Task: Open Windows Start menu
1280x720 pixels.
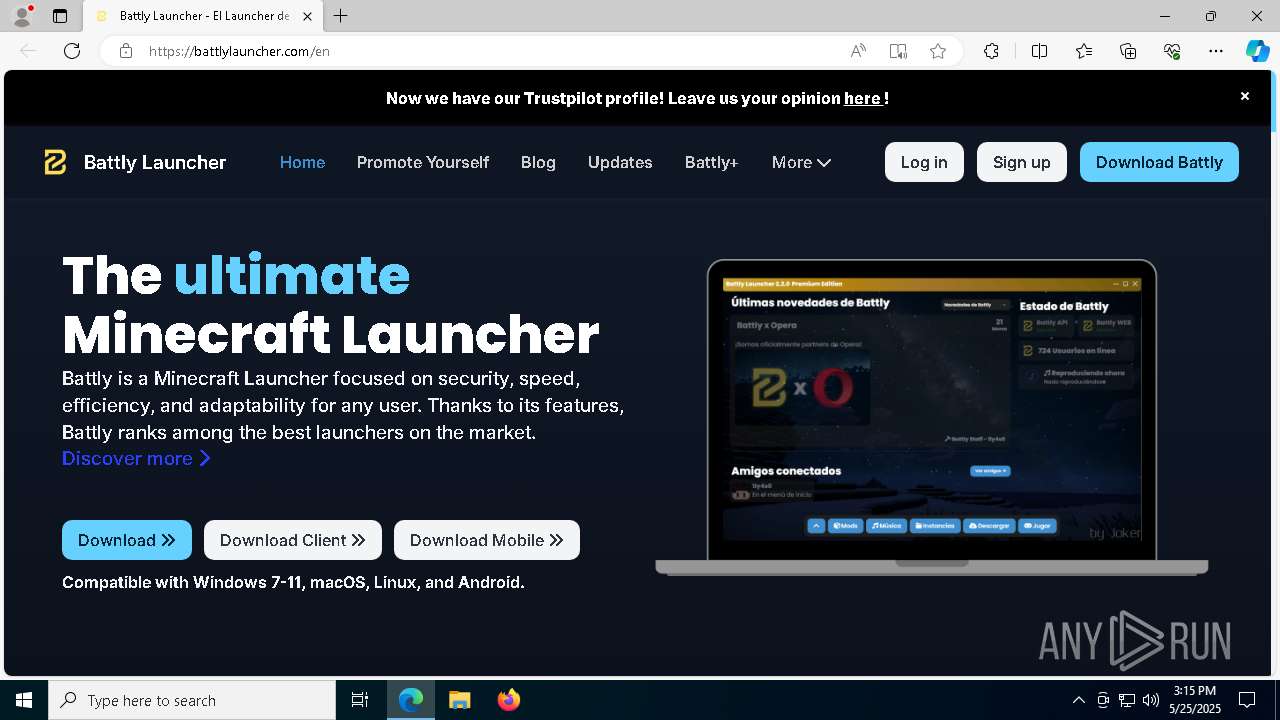Action: point(24,700)
